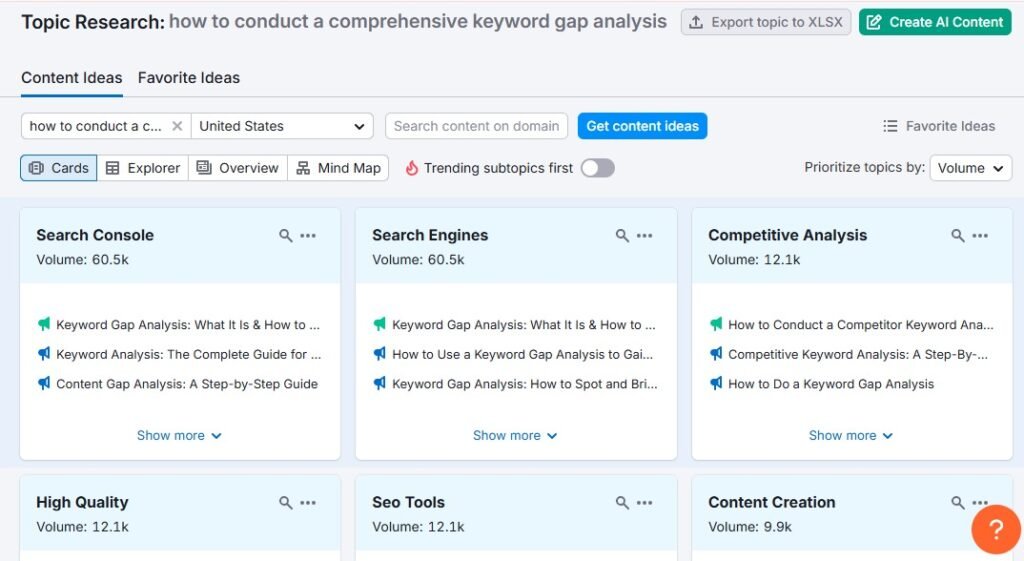Click the orange help question mark button

(996, 529)
